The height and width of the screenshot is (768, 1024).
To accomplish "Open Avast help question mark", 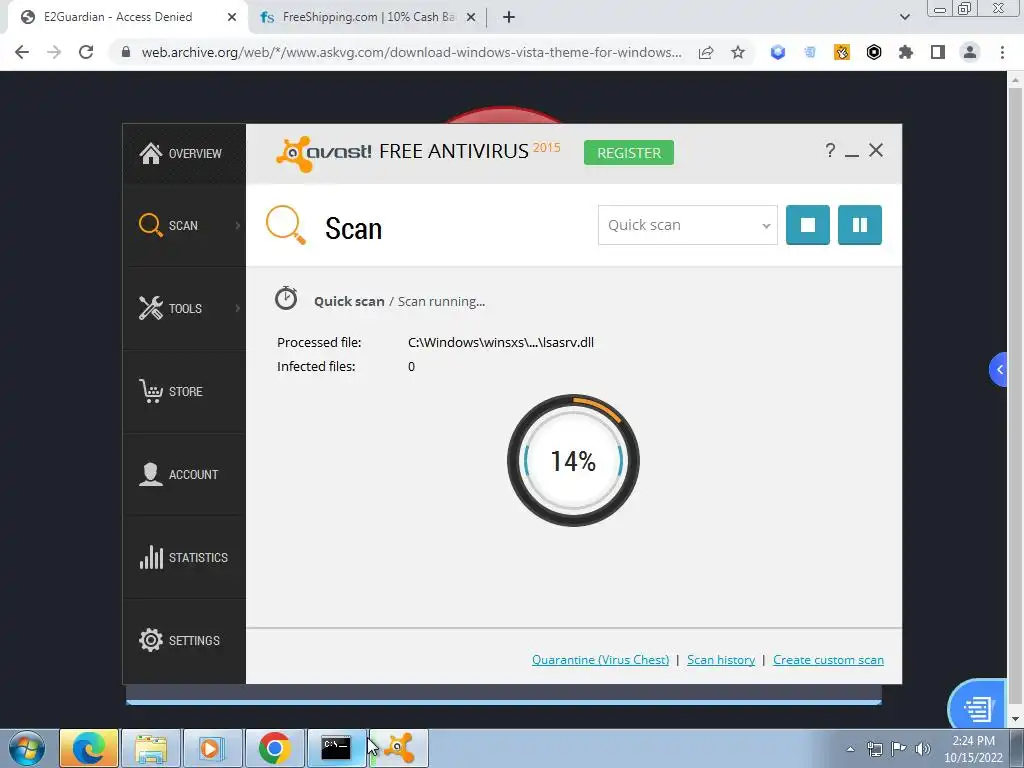I will point(830,151).
